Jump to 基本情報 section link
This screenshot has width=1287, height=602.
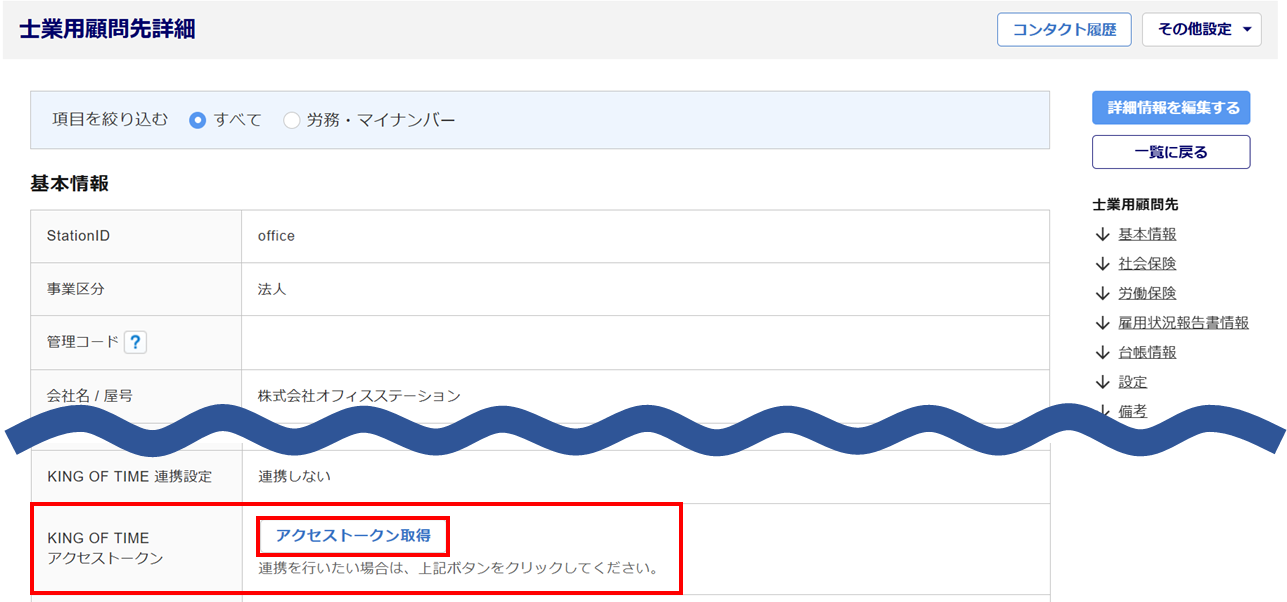click(1147, 234)
